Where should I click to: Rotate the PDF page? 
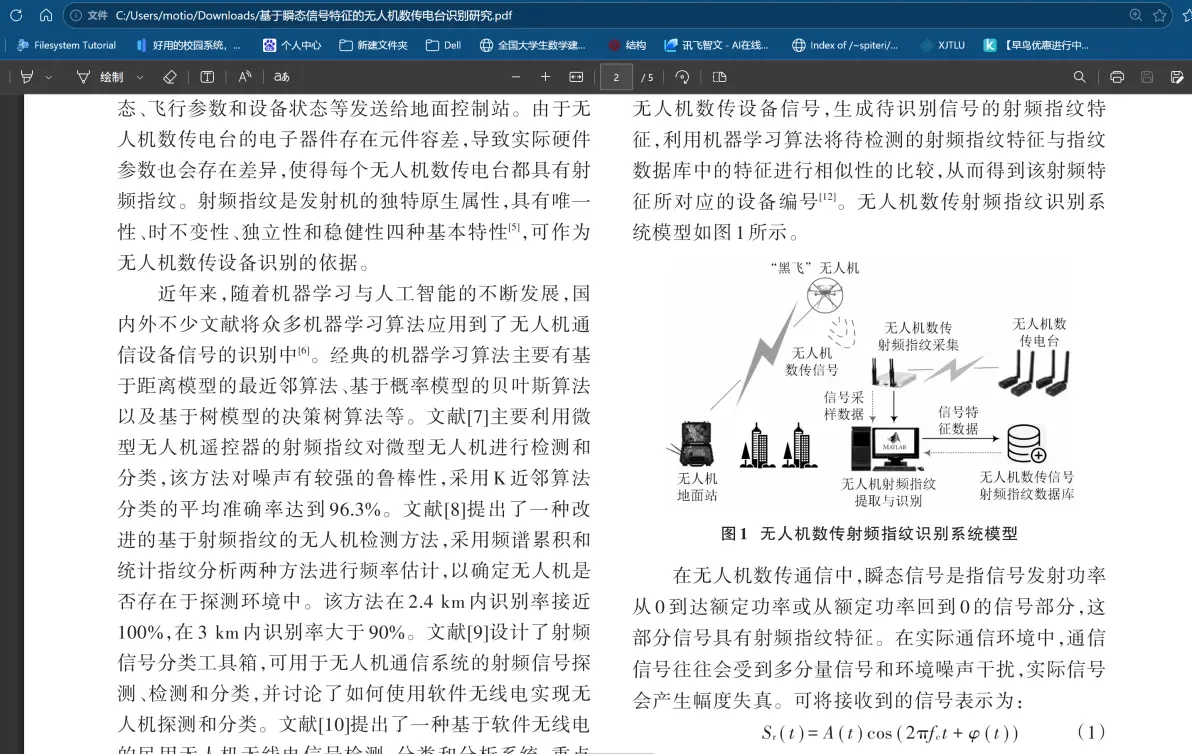click(x=682, y=77)
